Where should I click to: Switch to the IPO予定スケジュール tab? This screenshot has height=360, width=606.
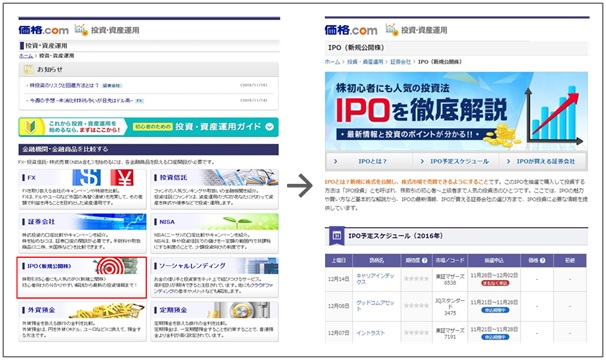pyautogui.click(x=456, y=161)
